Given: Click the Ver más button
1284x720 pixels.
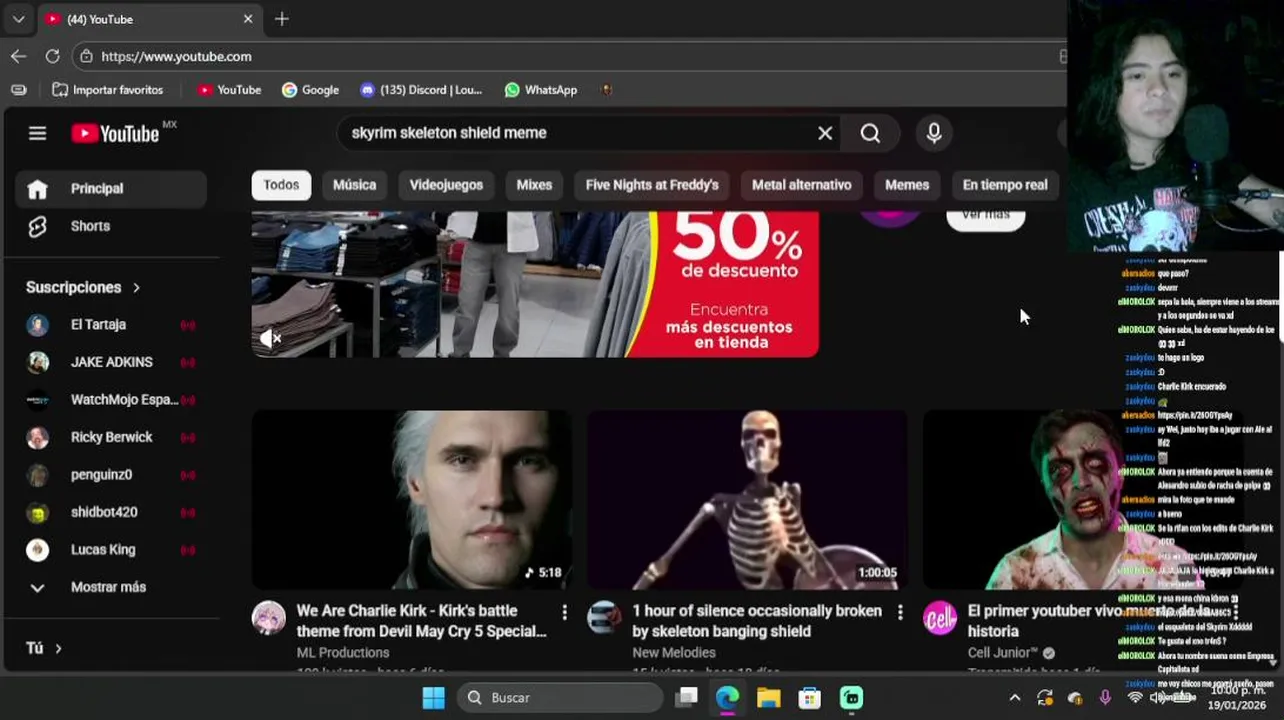Looking at the screenshot, I should point(985,216).
